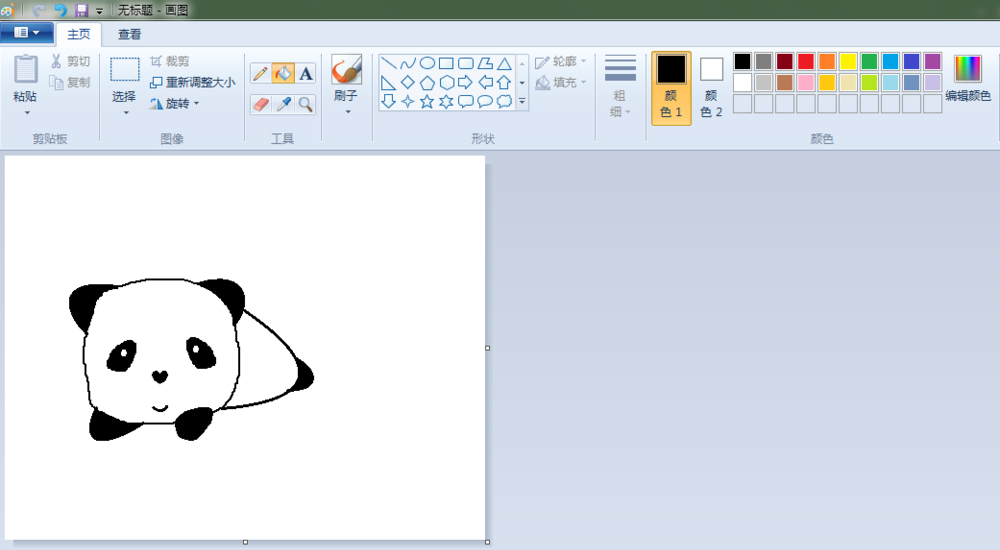Choose the Triangle shape

504,63
